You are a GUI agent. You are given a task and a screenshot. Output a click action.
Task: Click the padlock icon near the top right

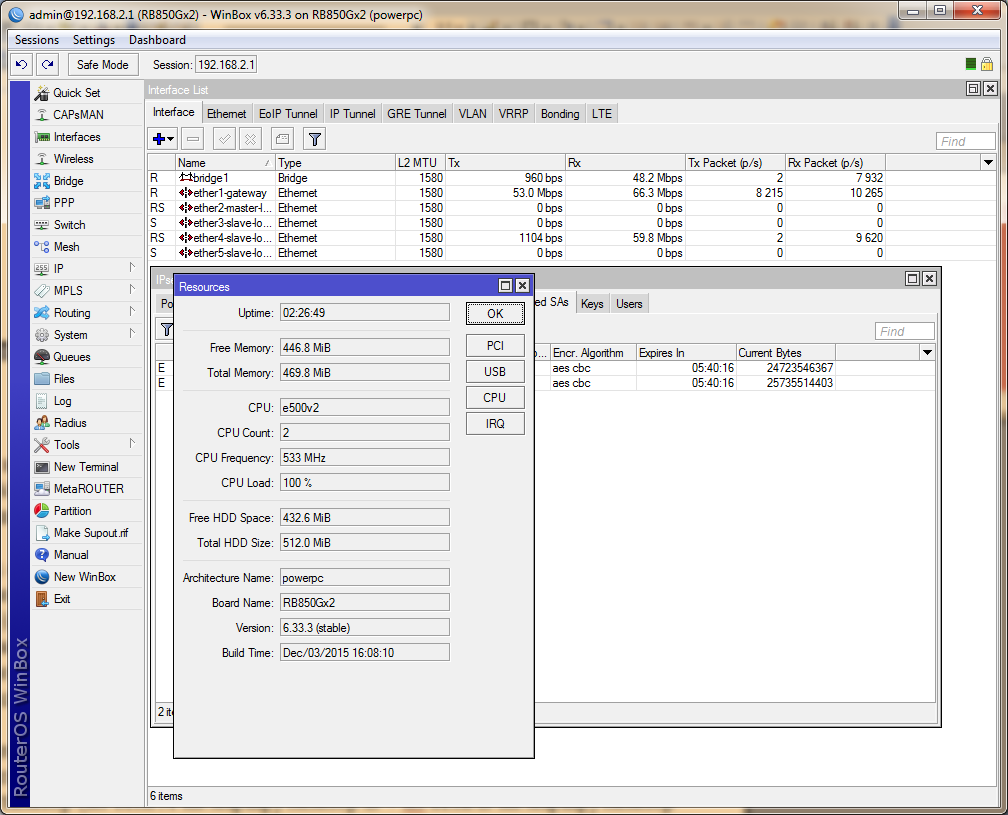tap(988, 64)
